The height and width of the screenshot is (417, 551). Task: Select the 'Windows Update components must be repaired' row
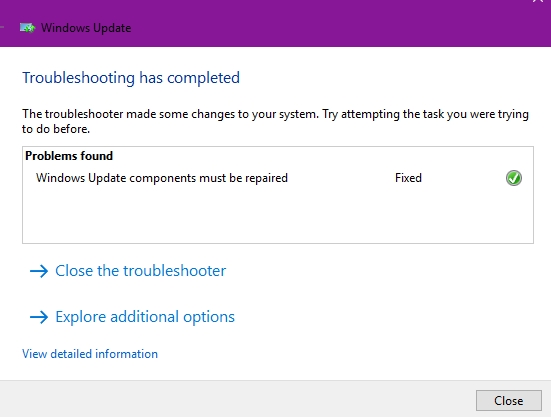[x=278, y=178]
